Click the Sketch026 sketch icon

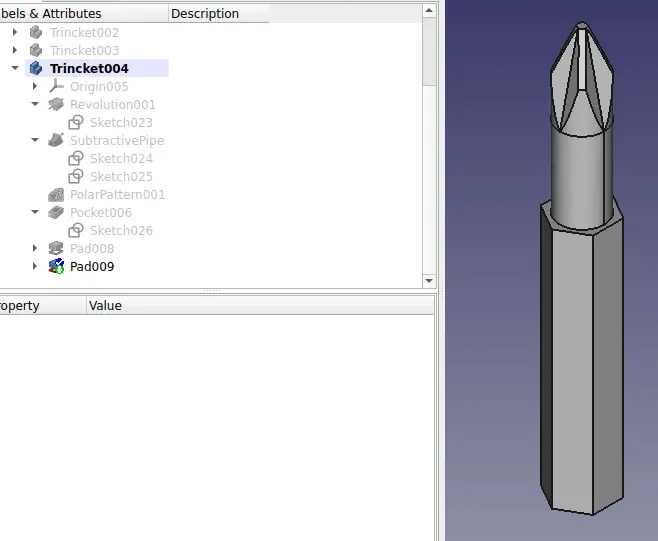pos(76,231)
